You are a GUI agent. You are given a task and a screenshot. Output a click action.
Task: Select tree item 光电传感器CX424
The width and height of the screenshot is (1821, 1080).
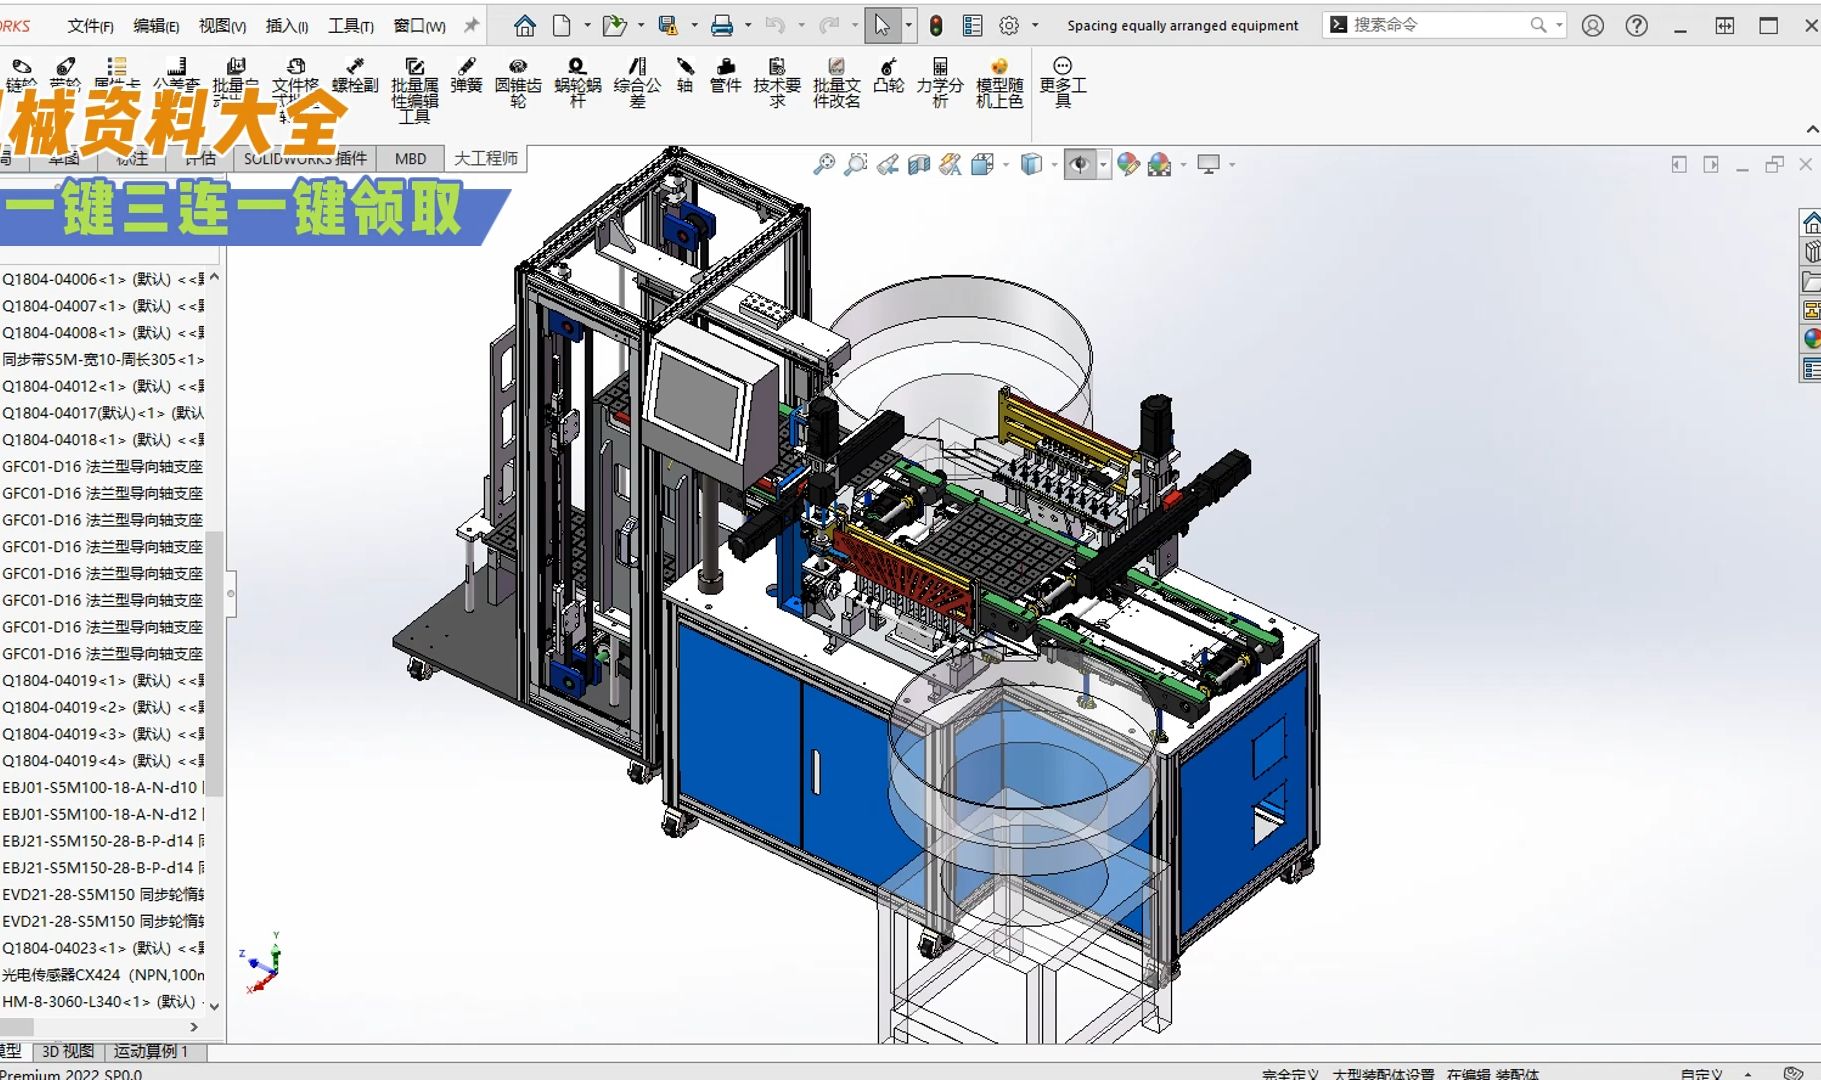point(103,975)
